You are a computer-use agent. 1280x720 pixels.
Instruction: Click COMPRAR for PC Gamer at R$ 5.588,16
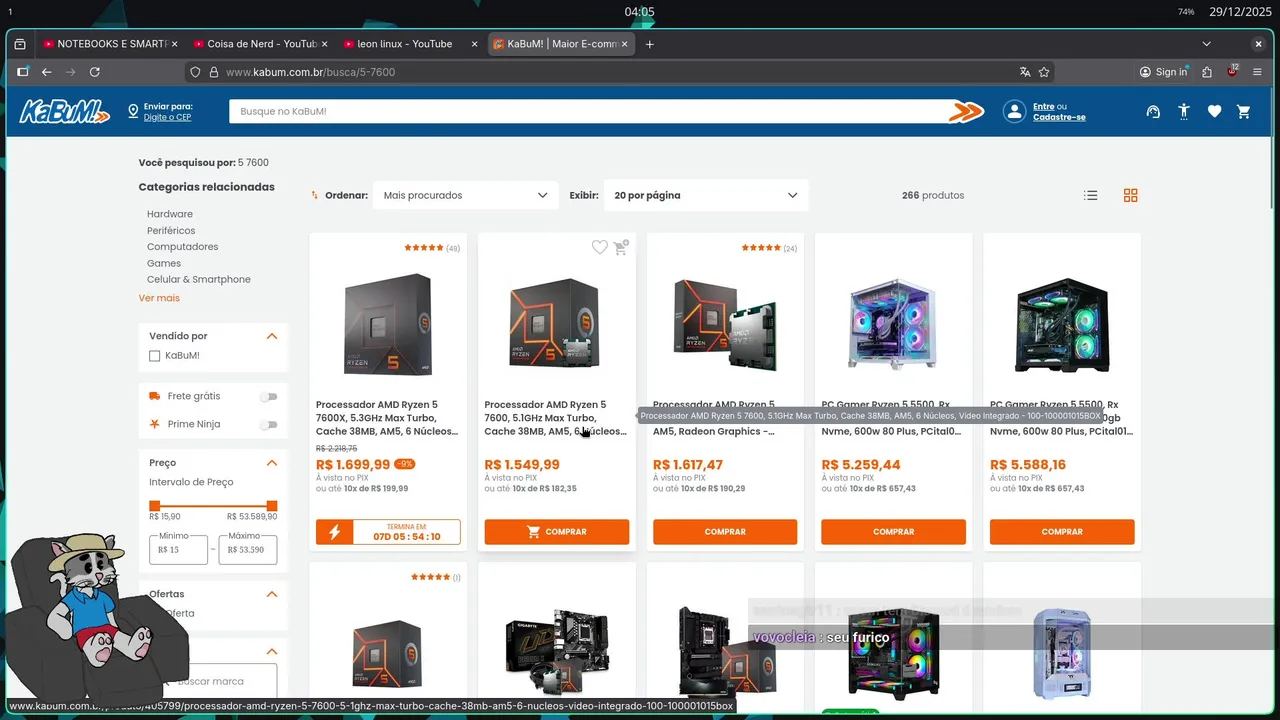coord(1062,532)
